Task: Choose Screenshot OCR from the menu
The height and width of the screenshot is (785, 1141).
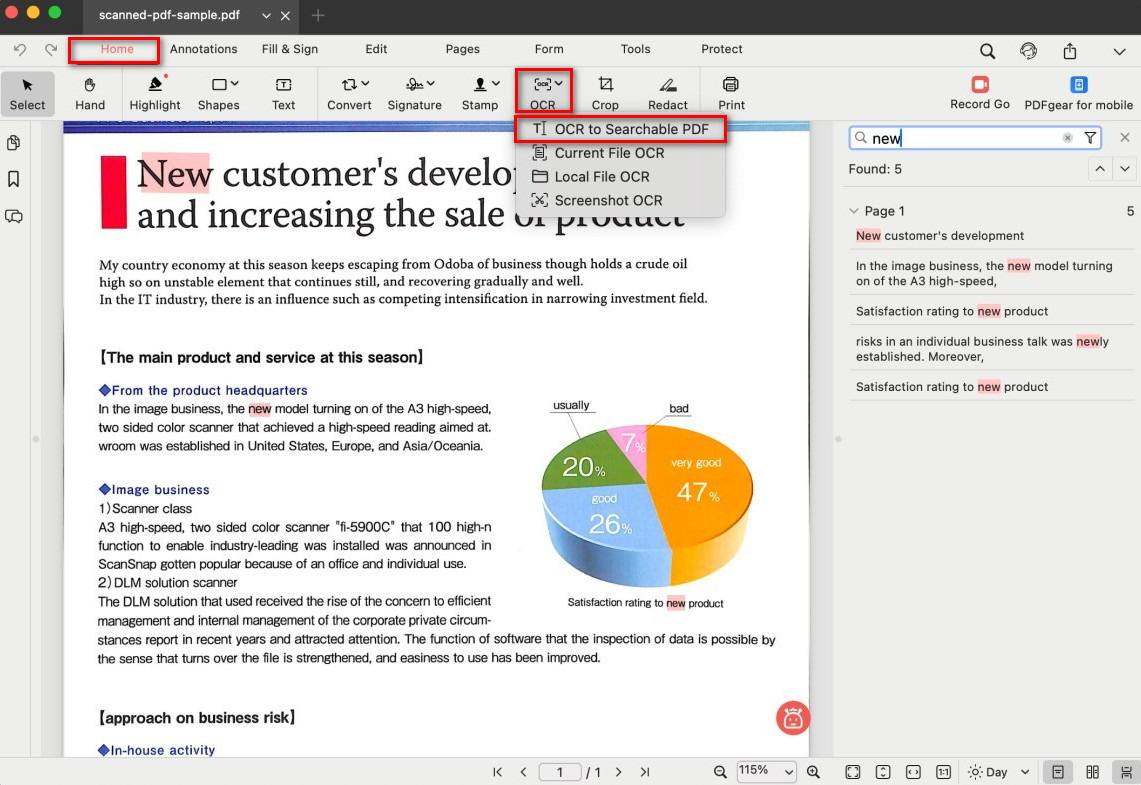Action: coord(608,200)
